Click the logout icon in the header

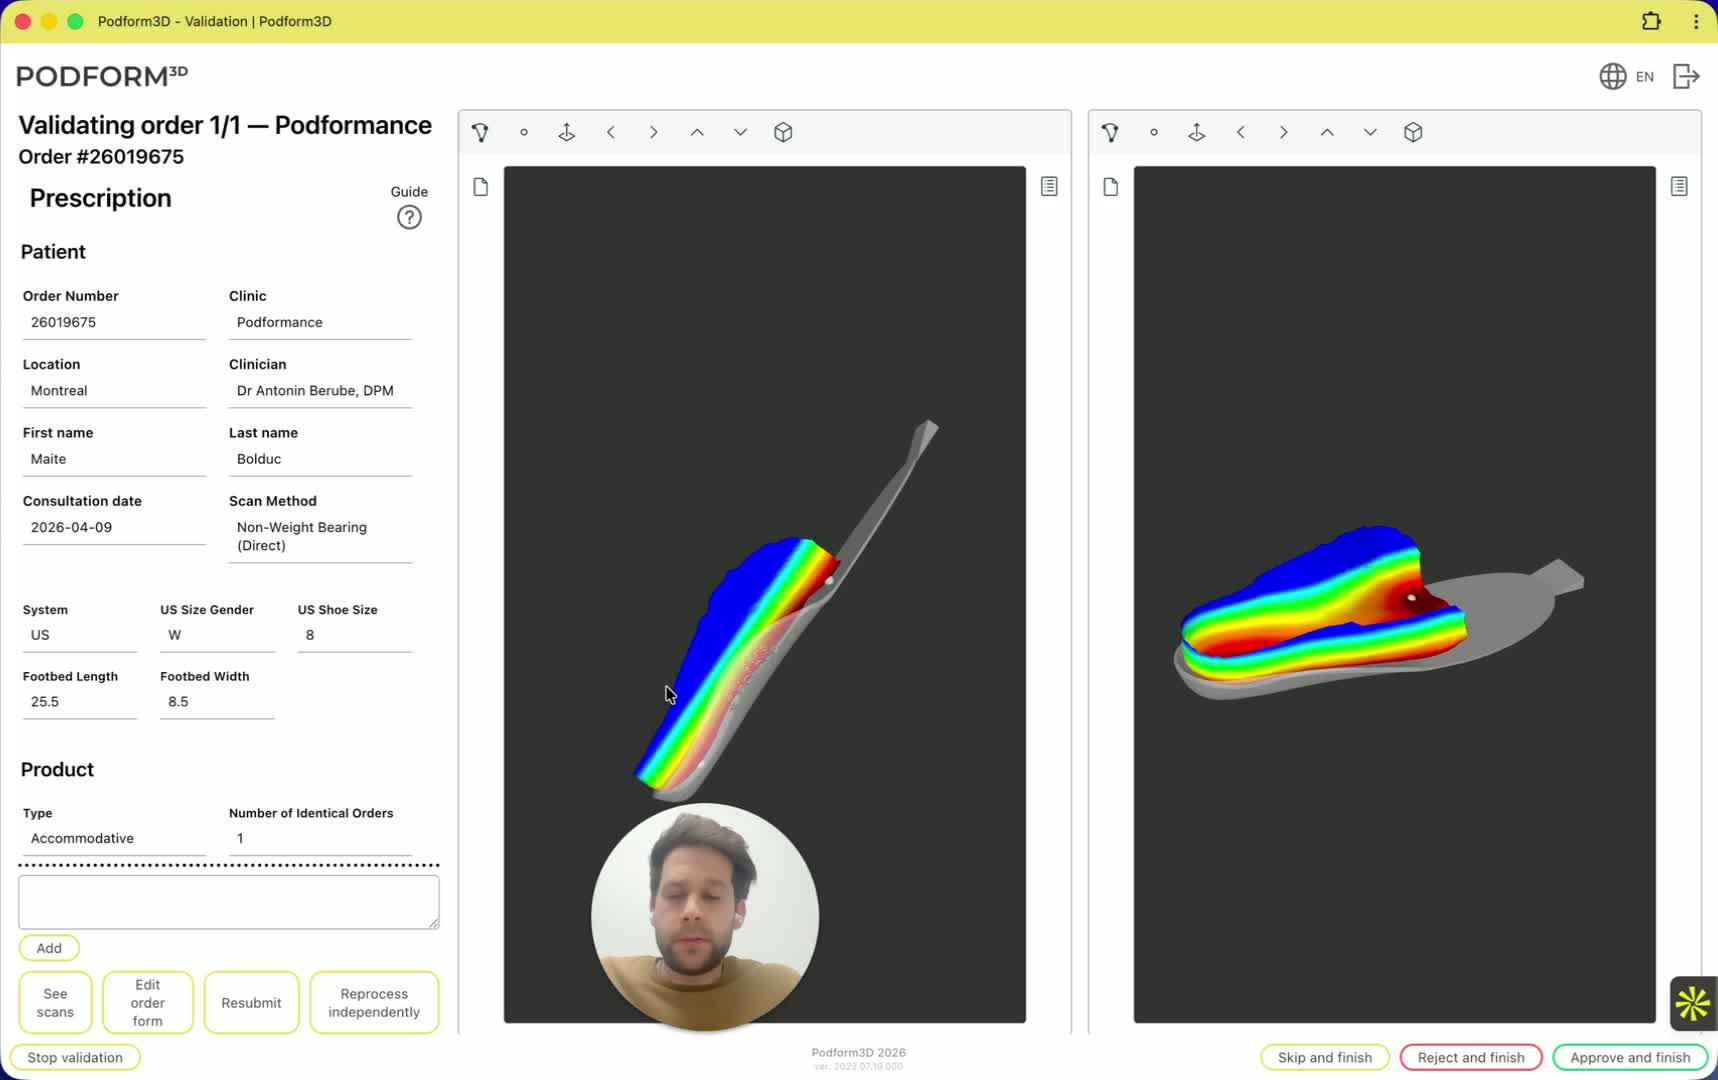(x=1686, y=76)
